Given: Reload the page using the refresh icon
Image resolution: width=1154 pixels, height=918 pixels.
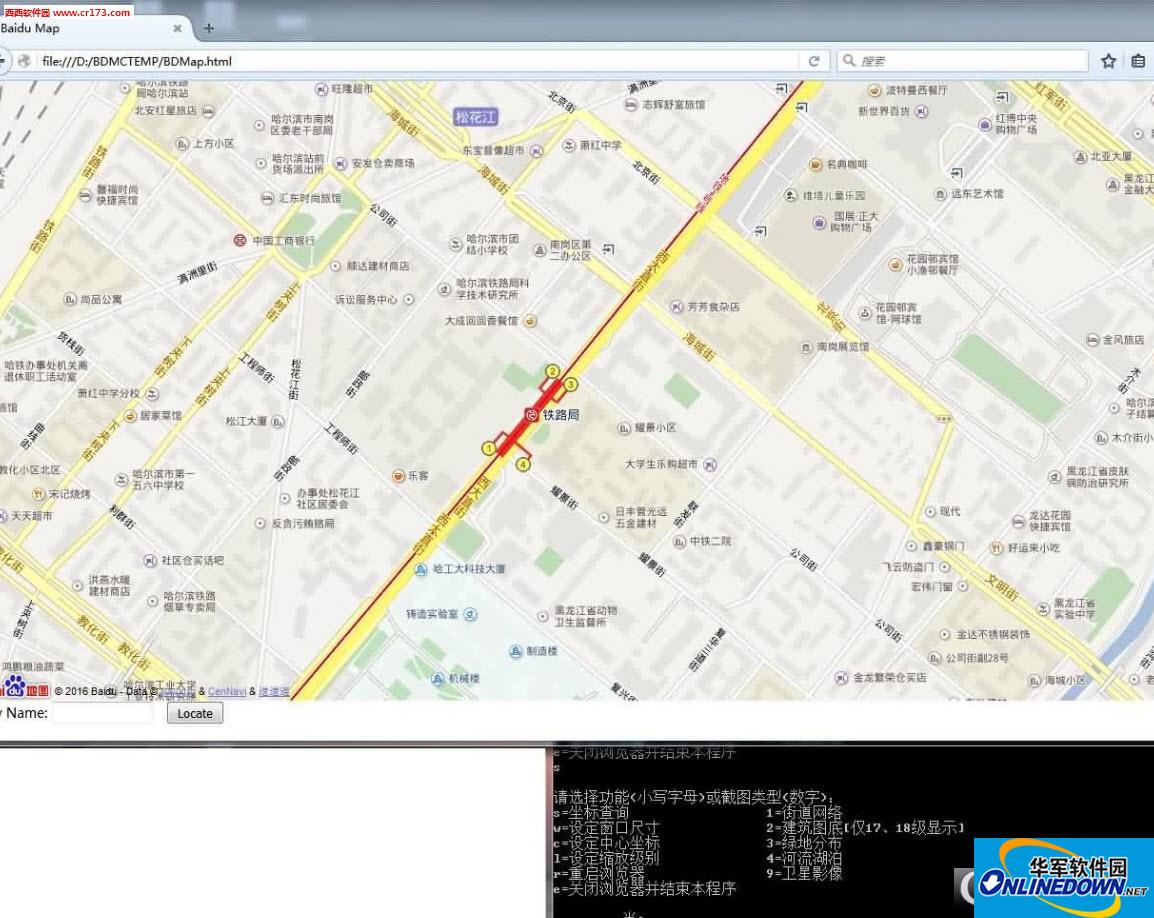Looking at the screenshot, I should (814, 61).
